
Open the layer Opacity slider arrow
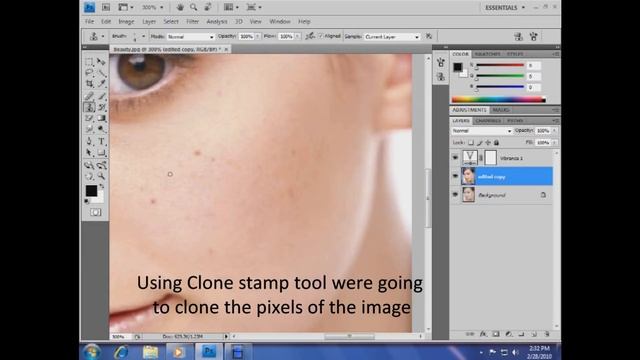pos(554,131)
